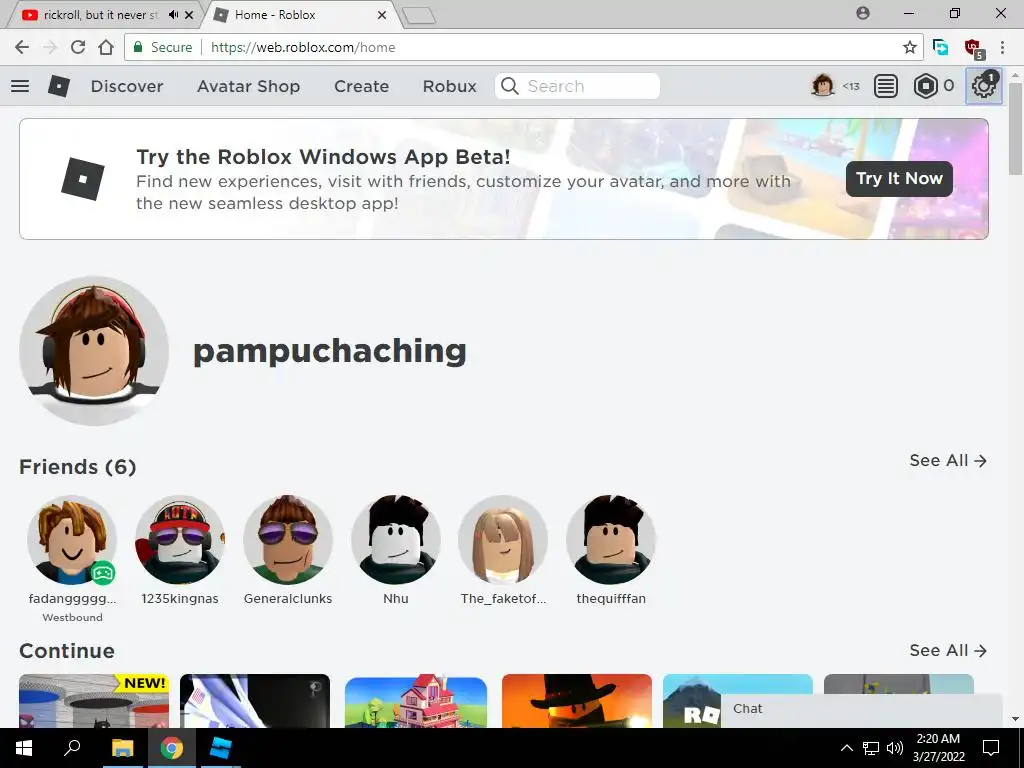
Task: Click the Westbound game label
Action: pos(72,617)
